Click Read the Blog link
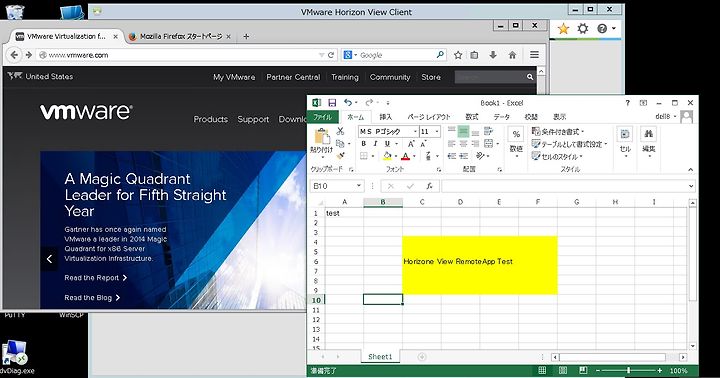Image resolution: width=720 pixels, height=378 pixels. (x=92, y=298)
